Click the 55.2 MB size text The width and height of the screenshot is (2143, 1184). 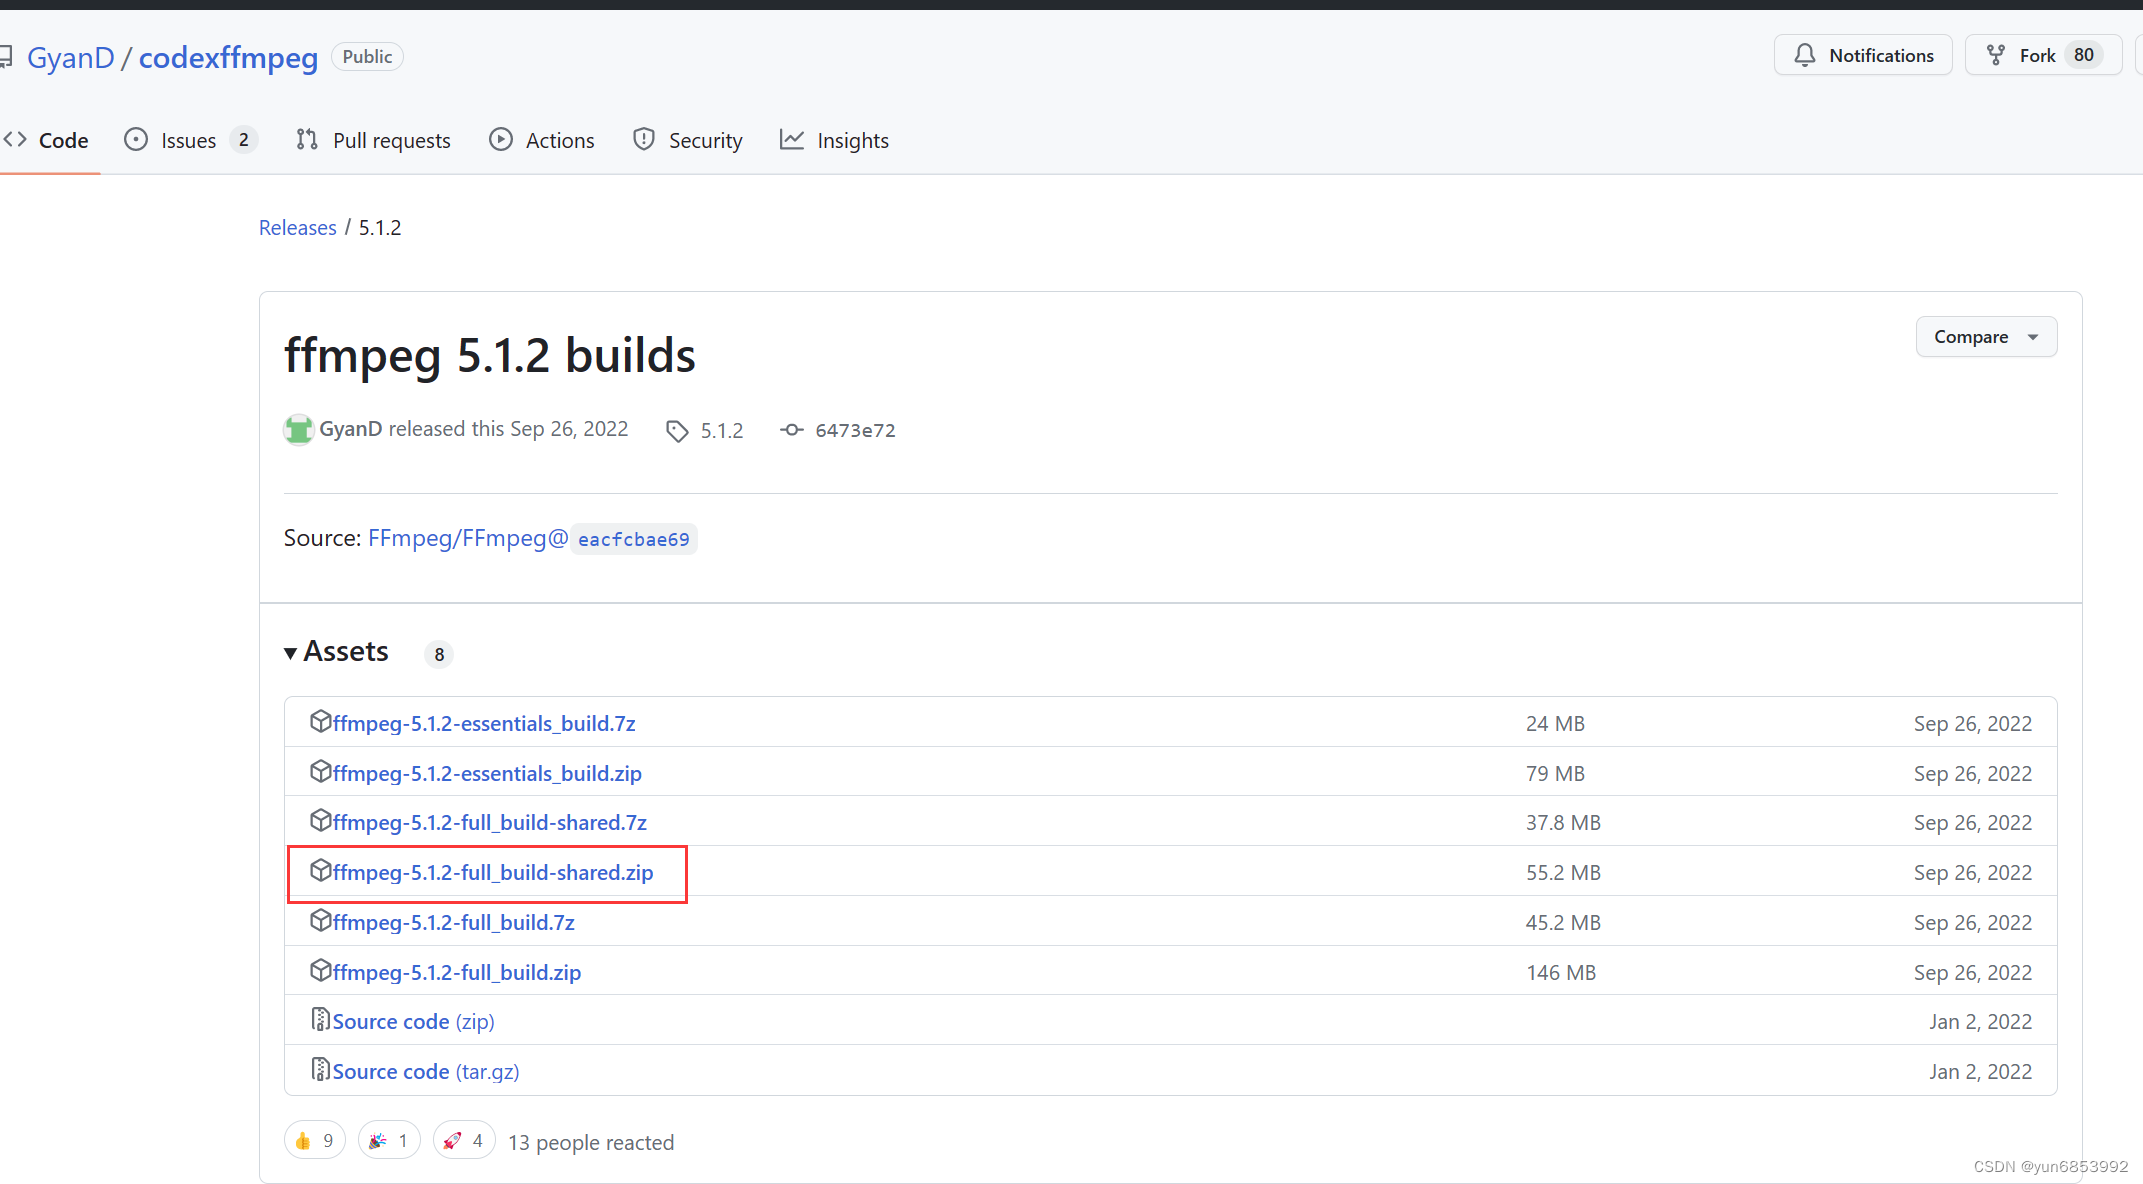coord(1563,873)
